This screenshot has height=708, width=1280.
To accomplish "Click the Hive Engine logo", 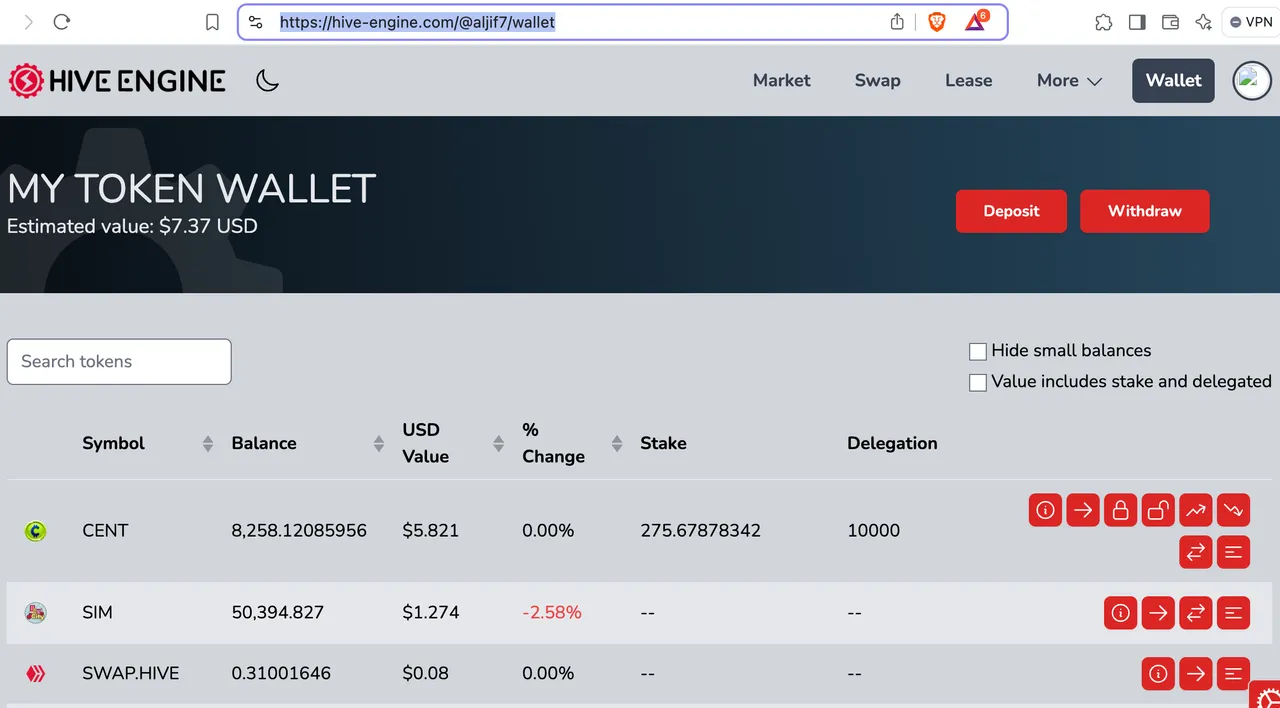I will 117,81.
